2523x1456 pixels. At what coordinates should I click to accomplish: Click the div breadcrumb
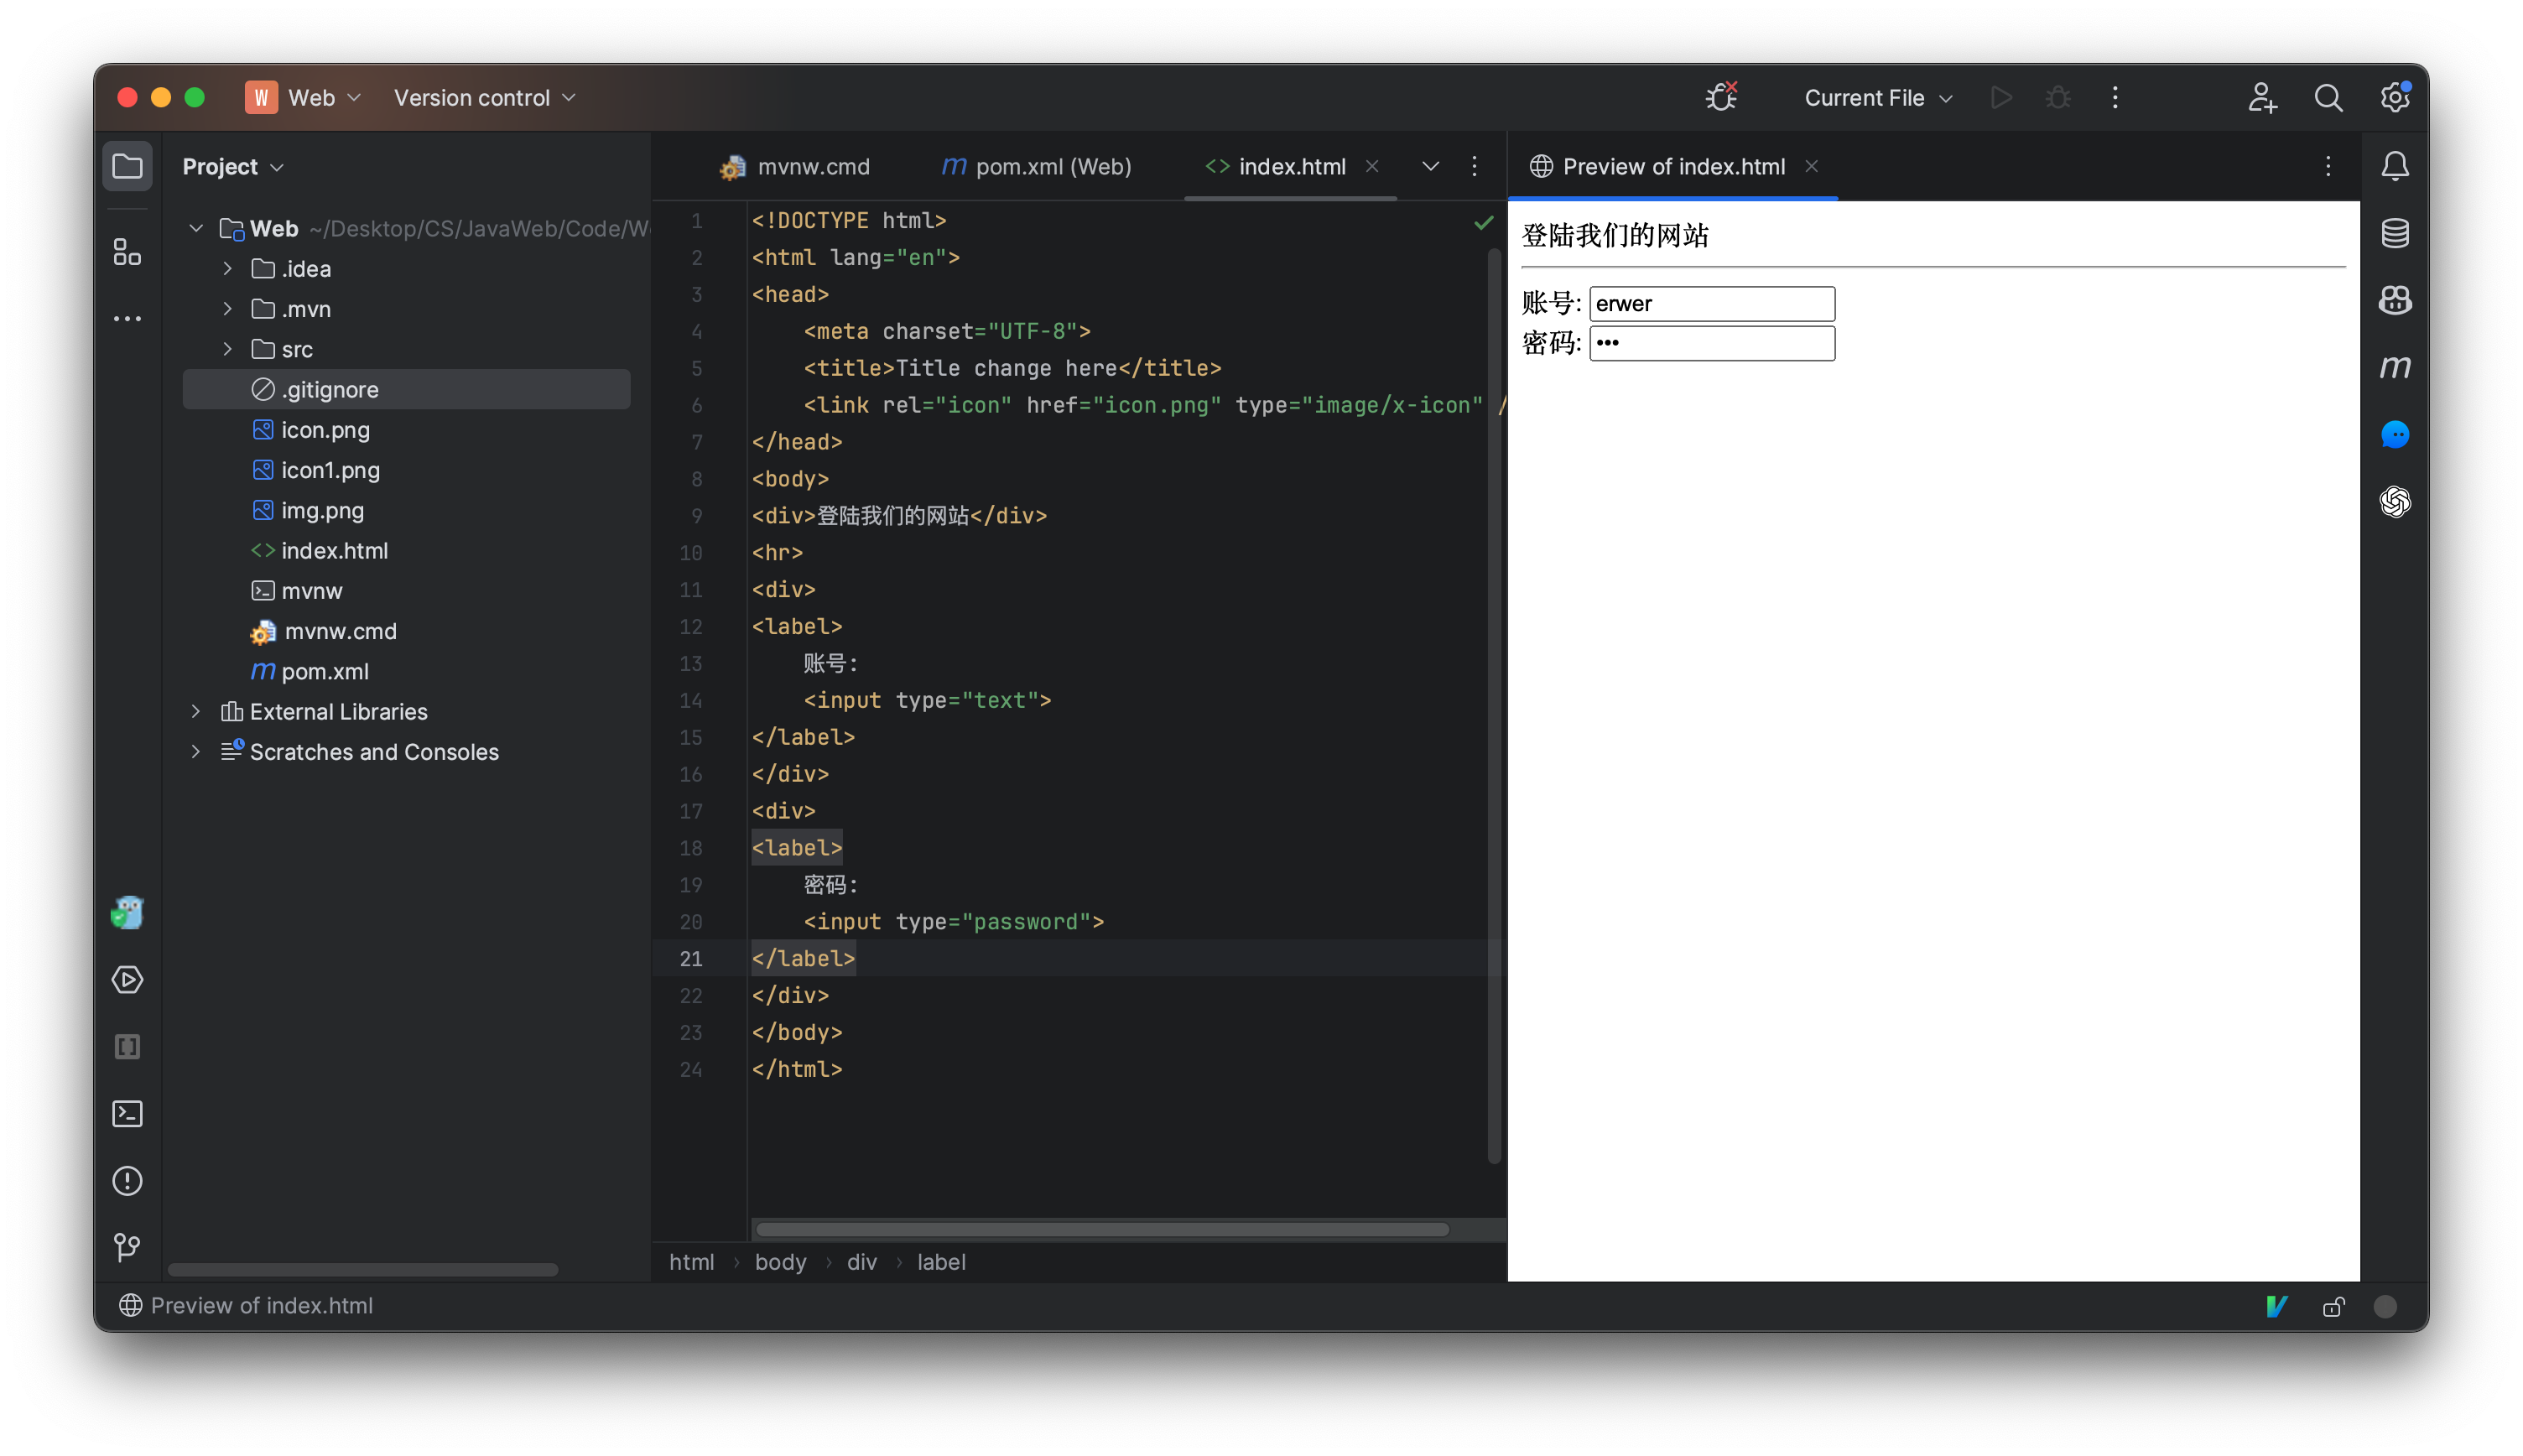click(861, 1261)
